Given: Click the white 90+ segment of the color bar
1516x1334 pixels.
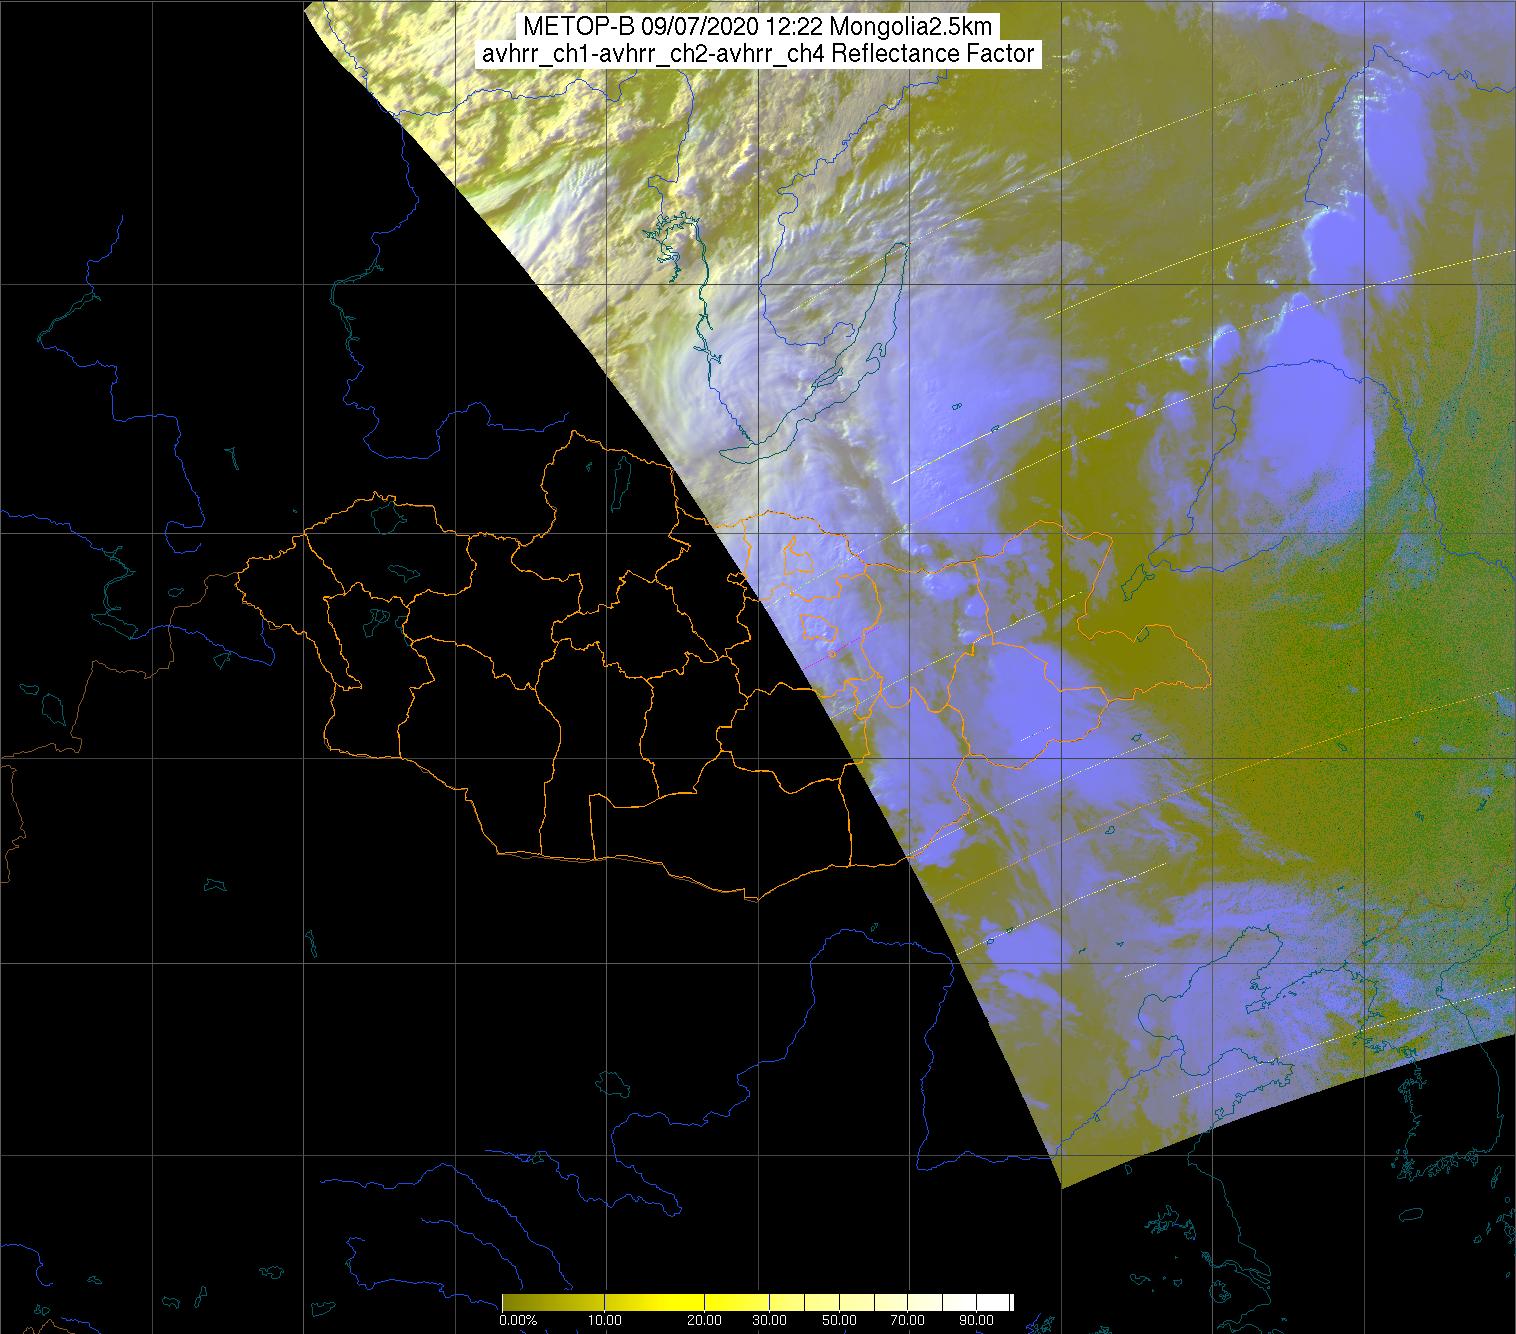Looking at the screenshot, I should point(993,1303).
